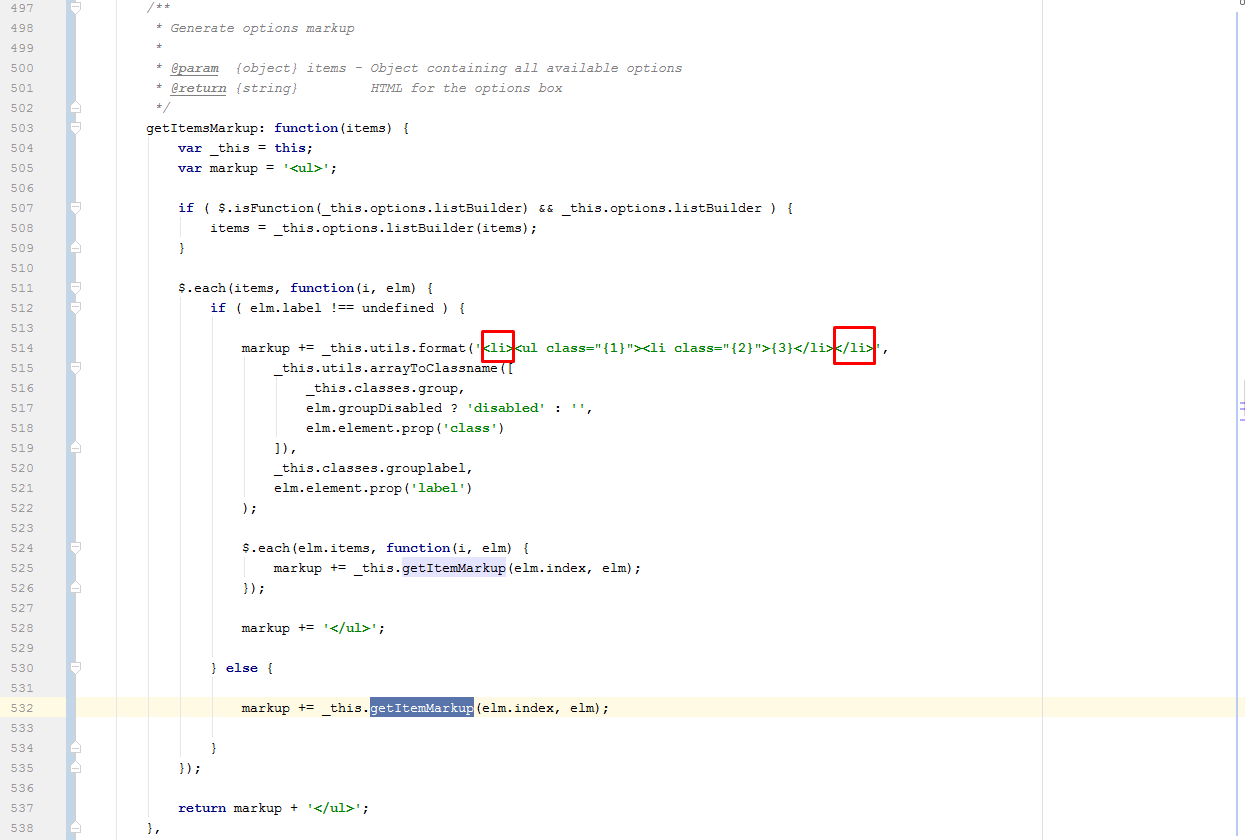Click the red-boxed closing </li> token on line 514

coord(854,346)
